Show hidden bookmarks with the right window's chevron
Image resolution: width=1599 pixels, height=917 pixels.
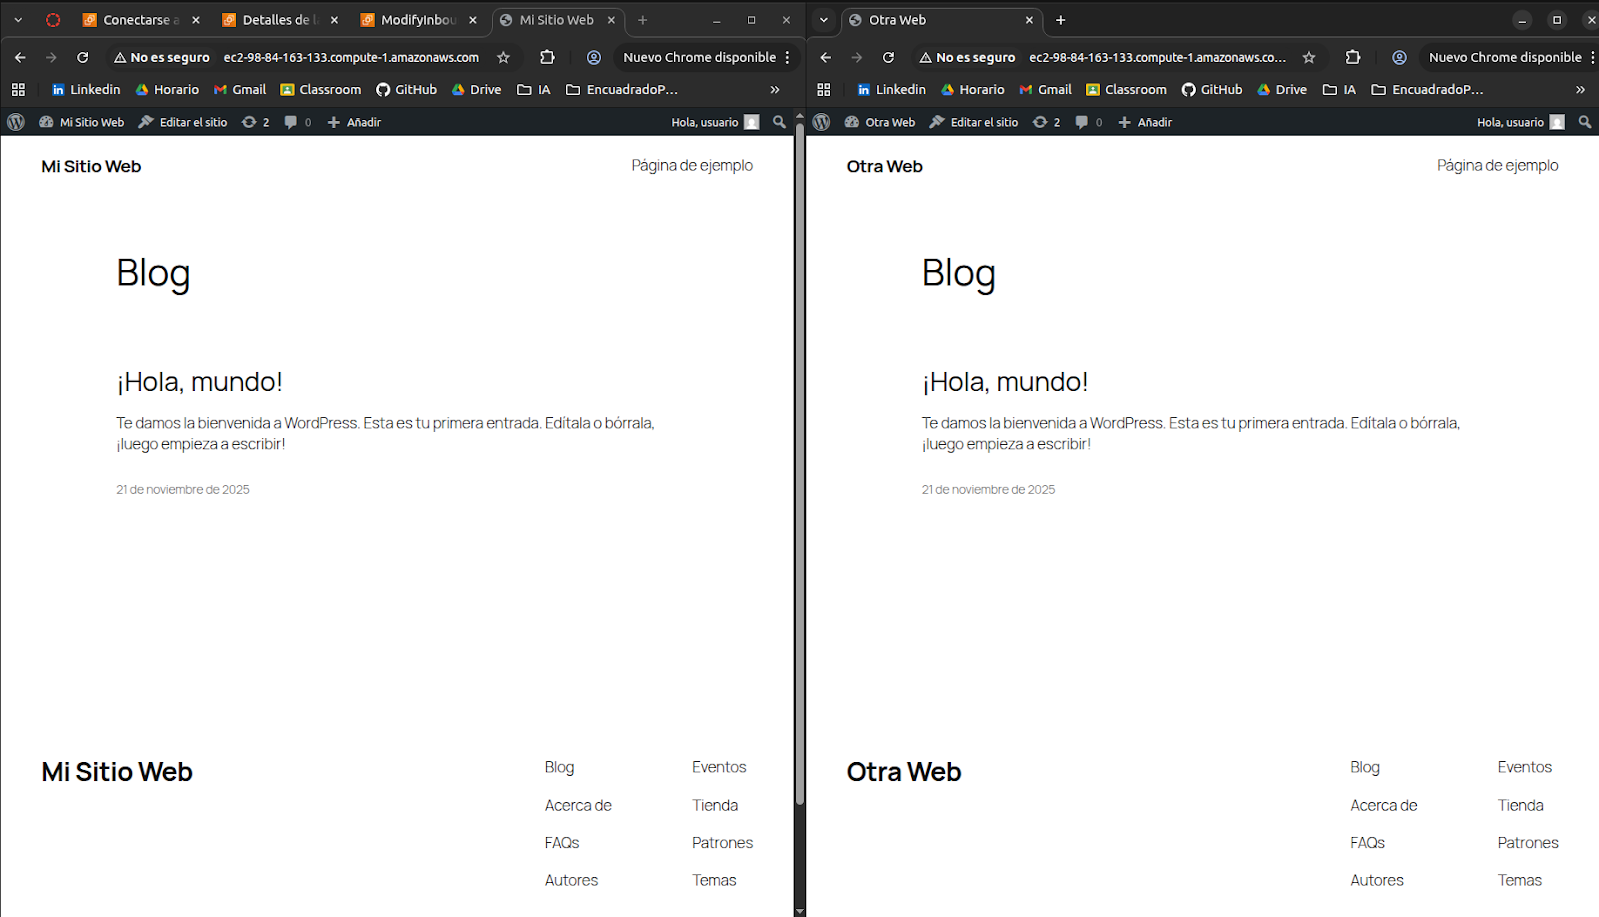(x=1580, y=90)
